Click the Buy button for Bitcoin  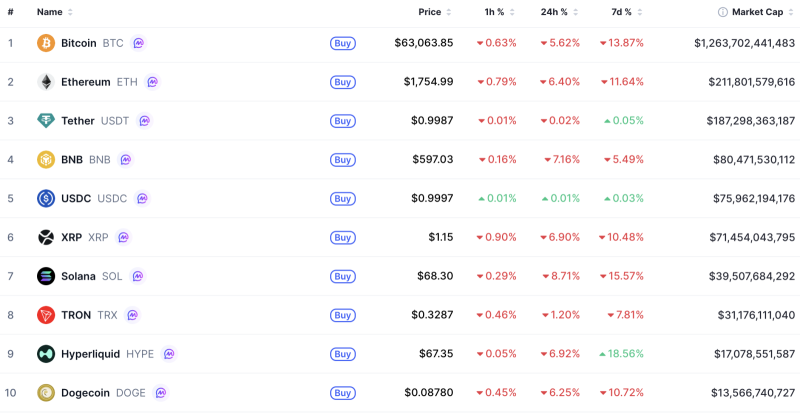(x=342, y=43)
